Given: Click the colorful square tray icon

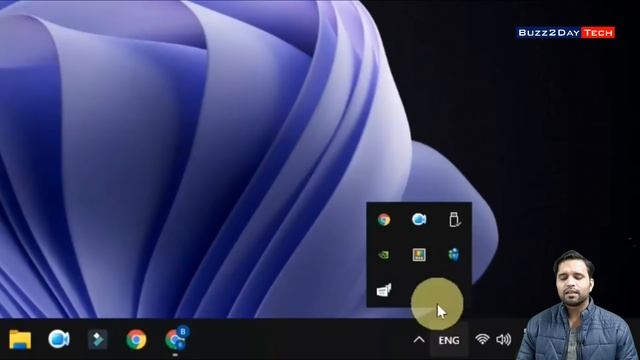Looking at the screenshot, I should pos(419,255).
